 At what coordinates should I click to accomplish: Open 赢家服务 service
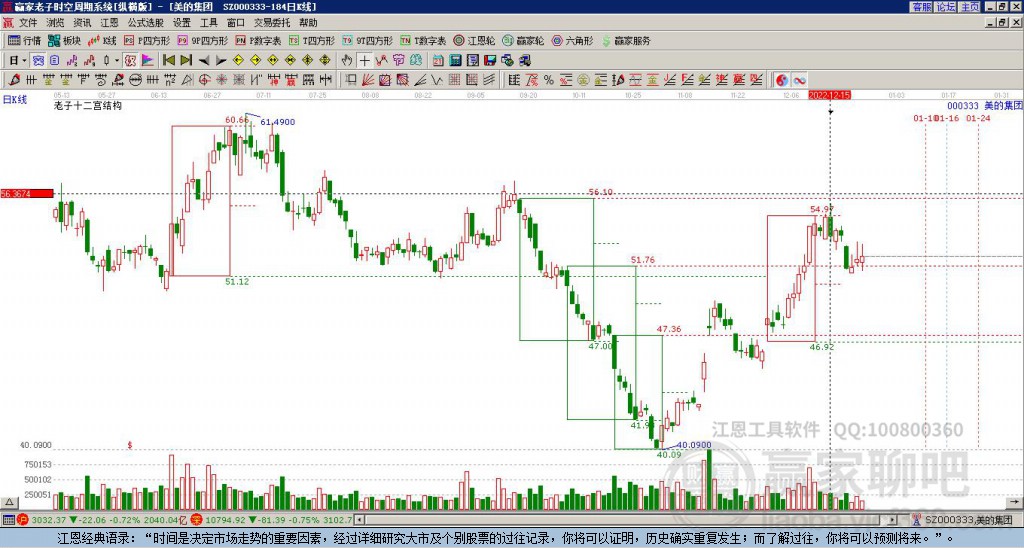click(x=626, y=40)
